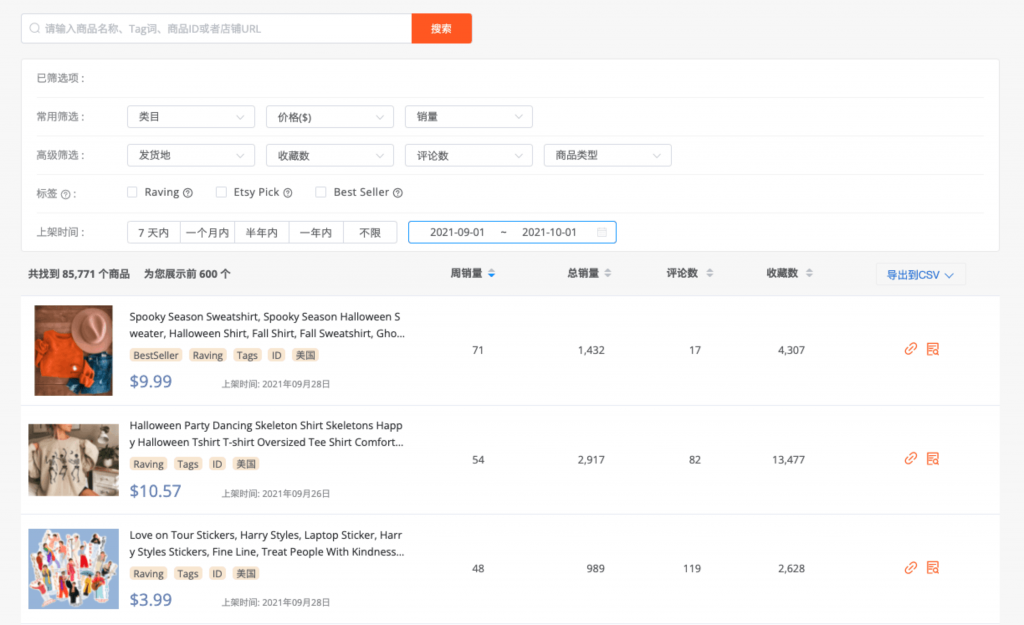
Task: Select the 7天内 listing time filter
Action: (153, 230)
